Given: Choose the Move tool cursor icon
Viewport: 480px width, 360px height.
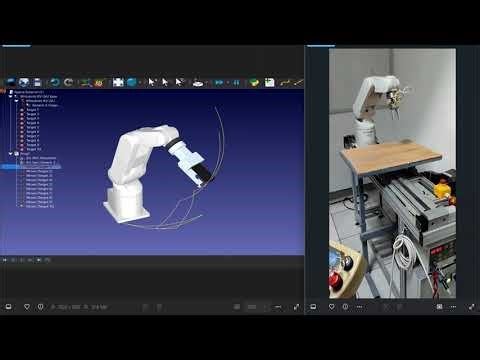Looking at the screenshot, I should pos(179,82).
